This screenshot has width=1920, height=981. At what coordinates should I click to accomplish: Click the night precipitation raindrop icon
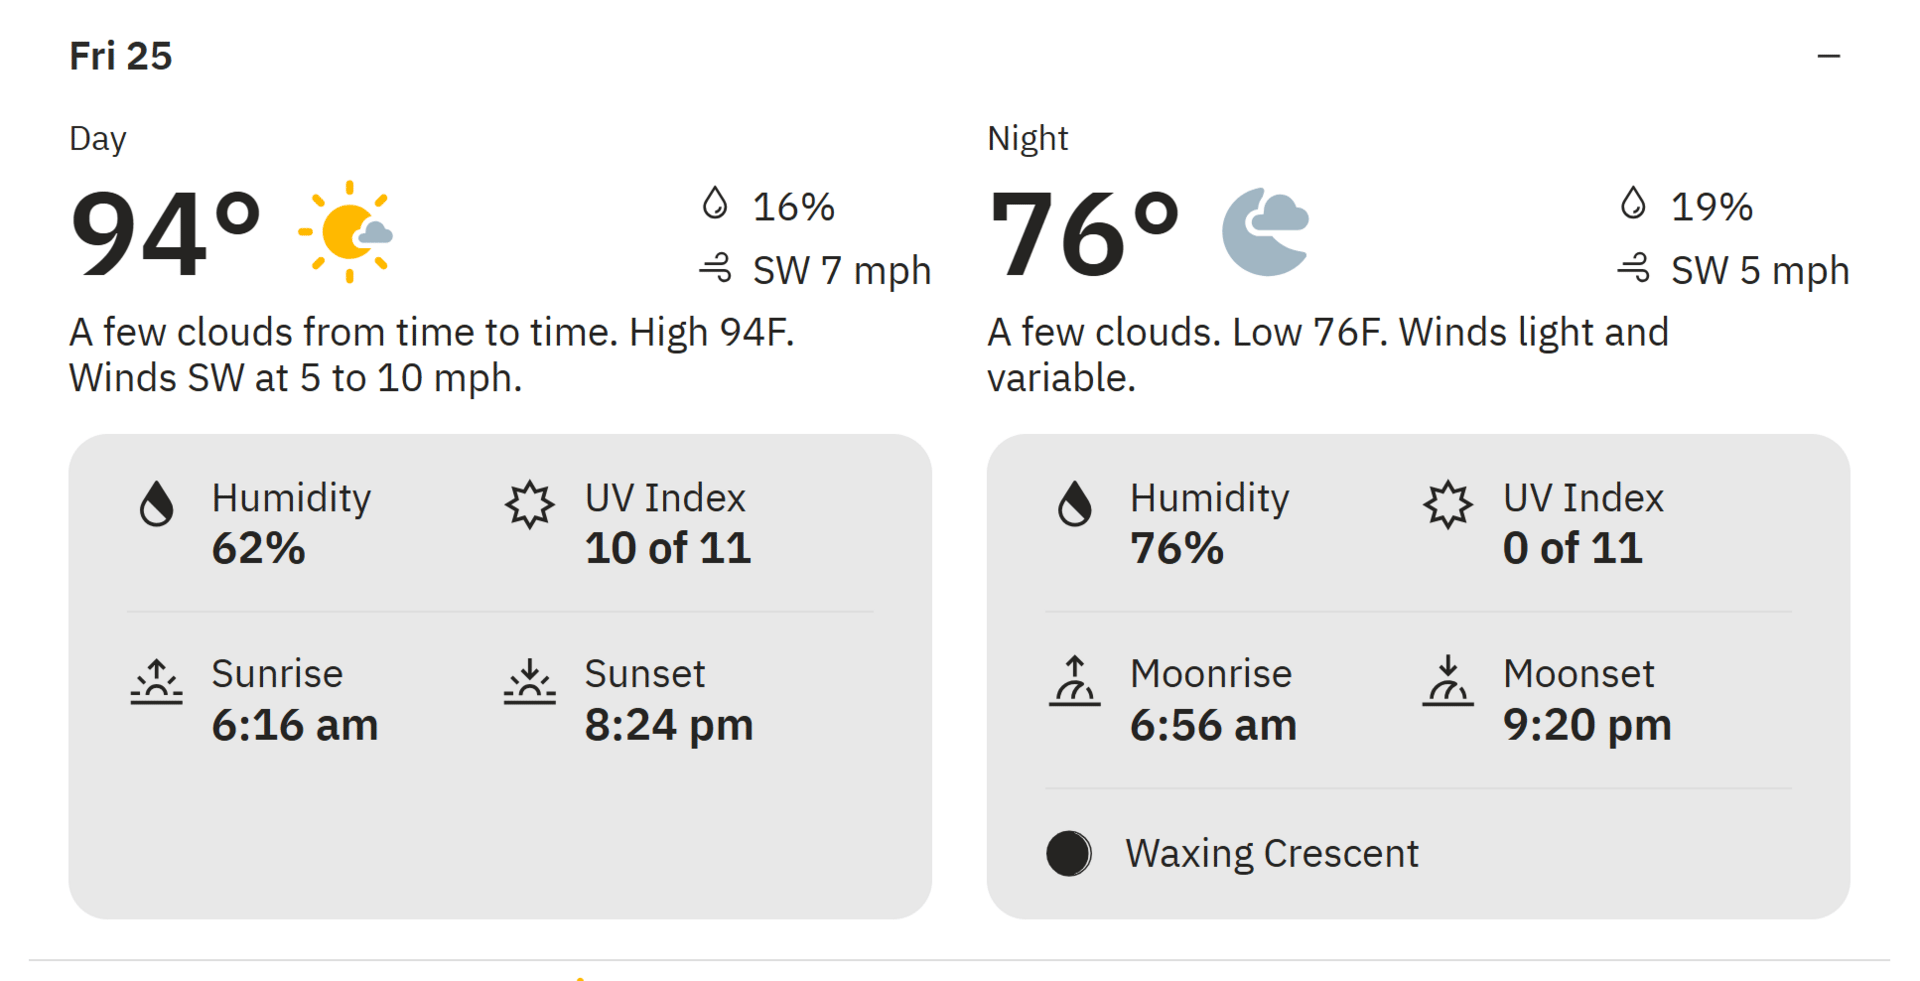point(1633,203)
